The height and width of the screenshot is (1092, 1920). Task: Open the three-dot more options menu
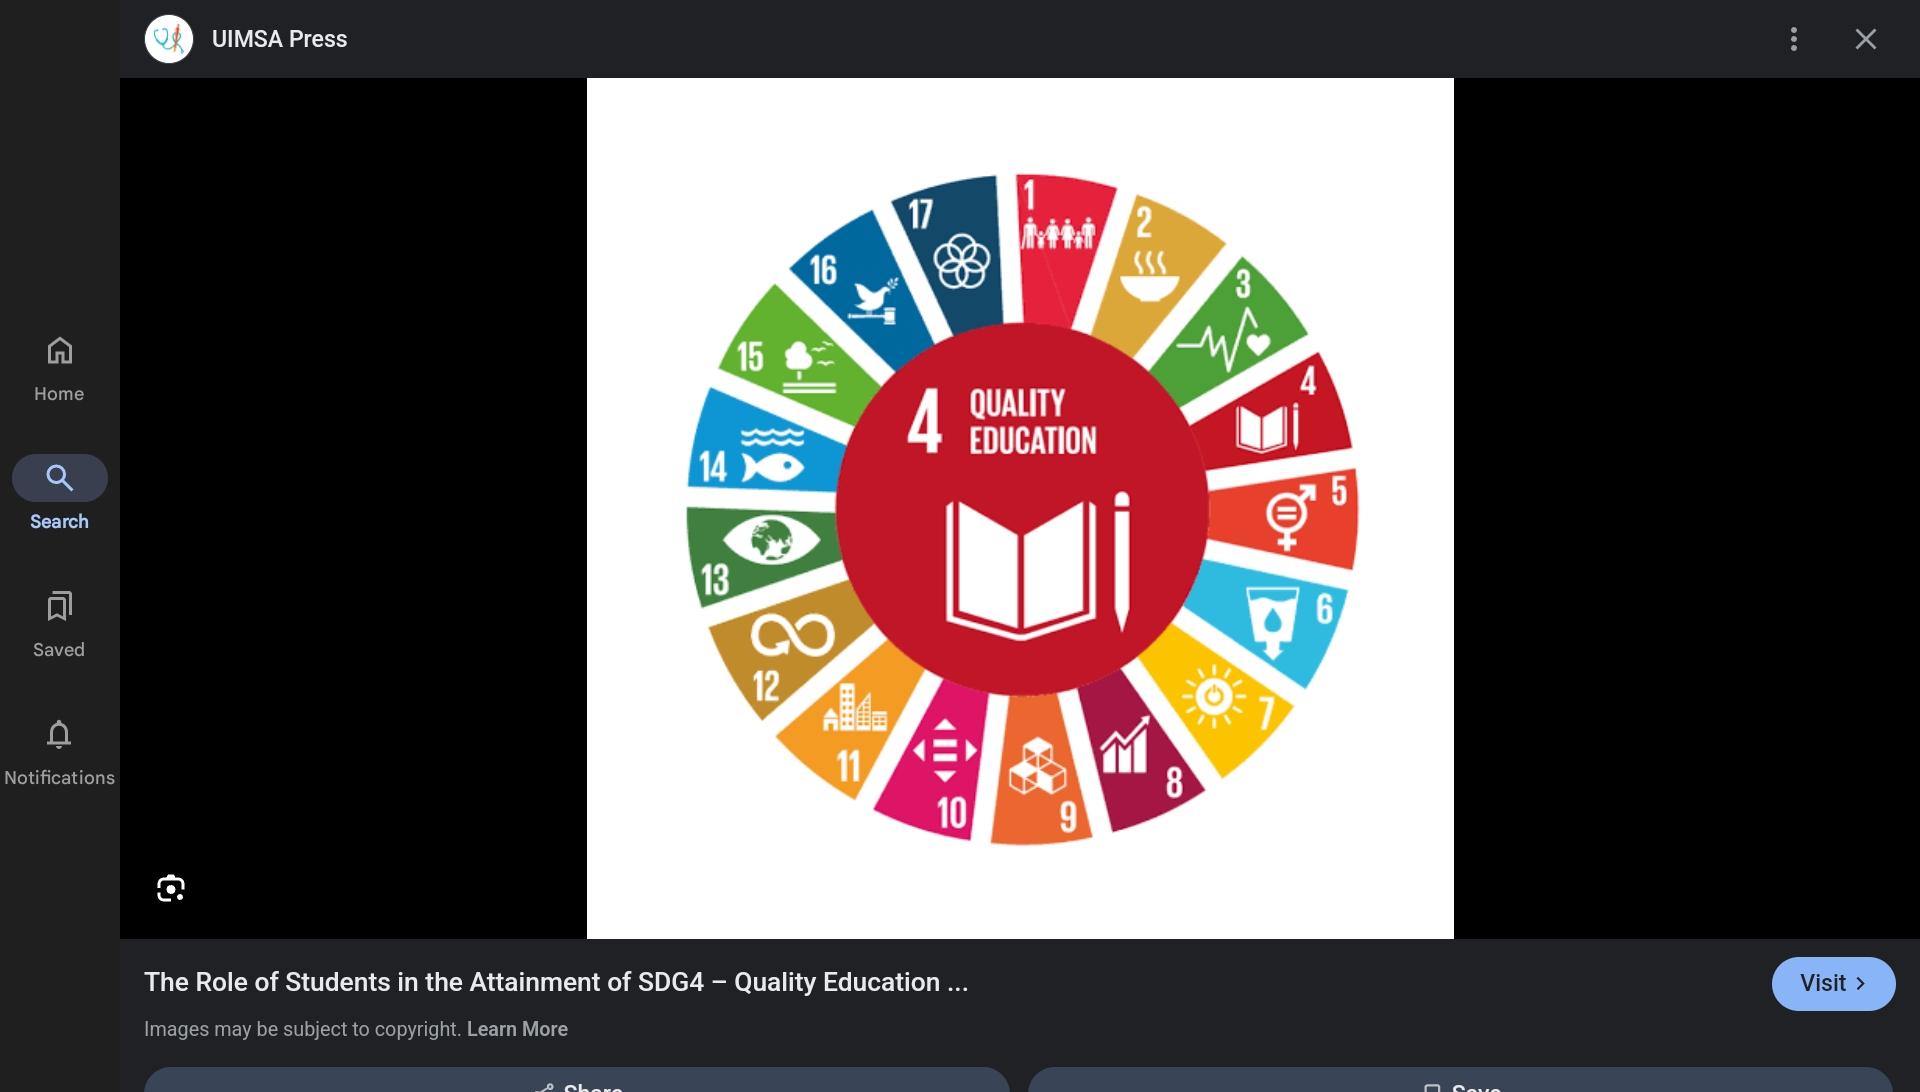[1794, 39]
